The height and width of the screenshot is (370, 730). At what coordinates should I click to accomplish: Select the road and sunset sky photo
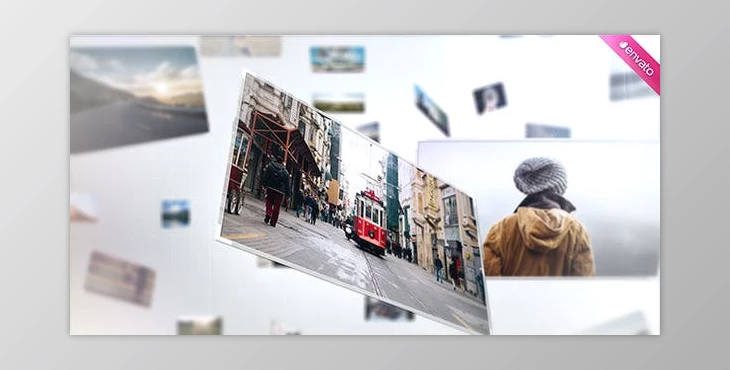point(139,99)
